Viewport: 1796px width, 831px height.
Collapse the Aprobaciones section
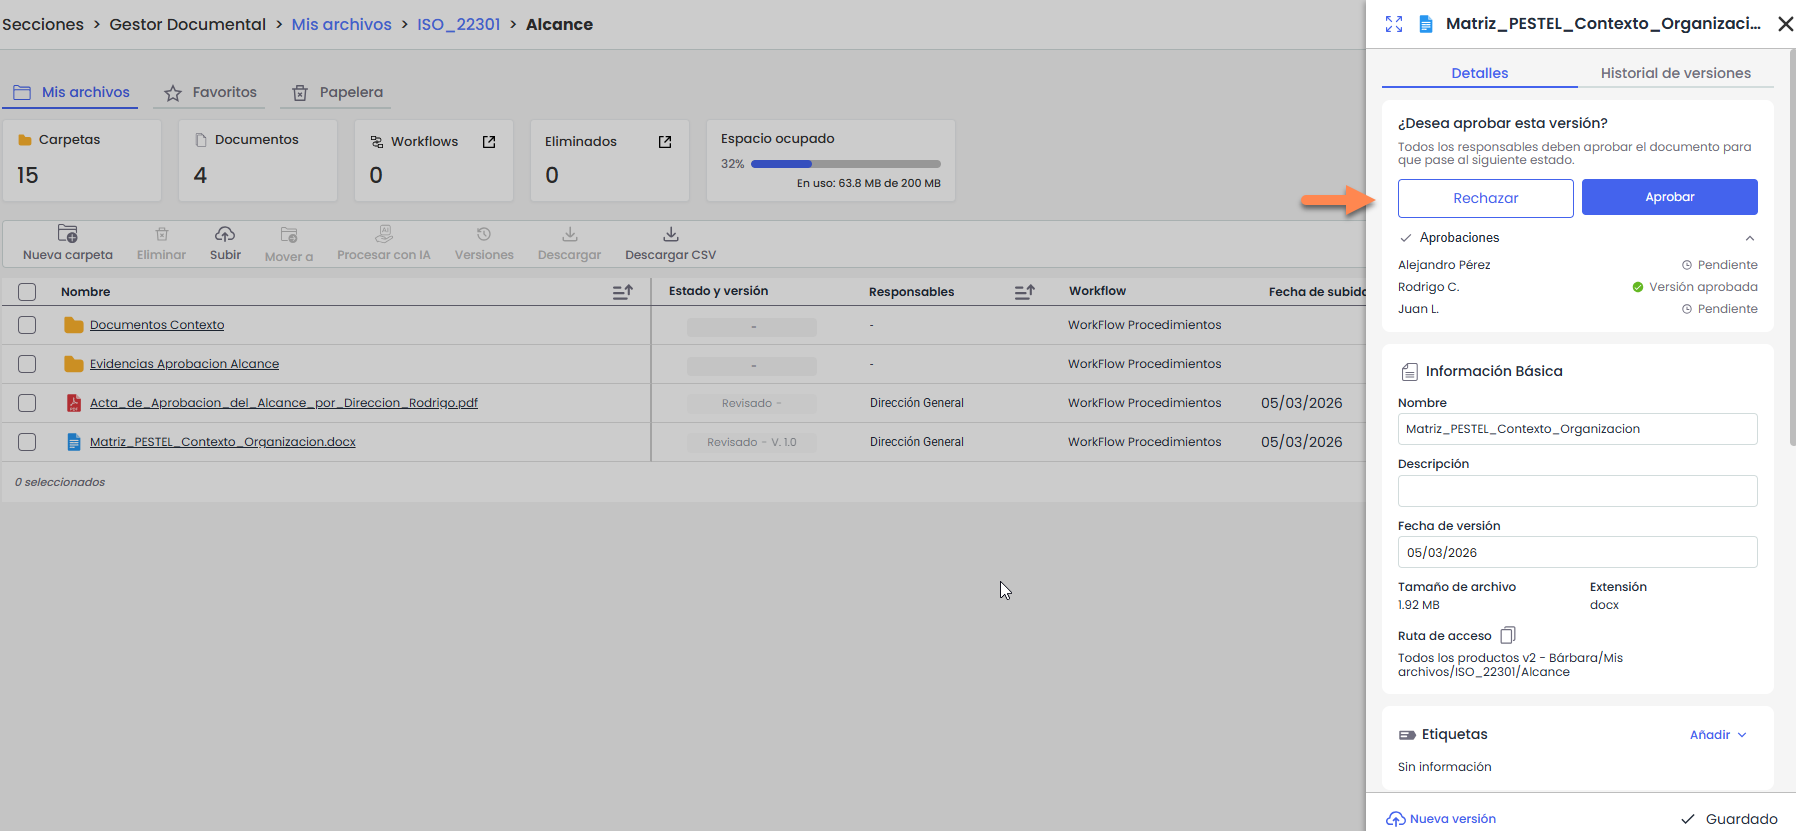1749,238
